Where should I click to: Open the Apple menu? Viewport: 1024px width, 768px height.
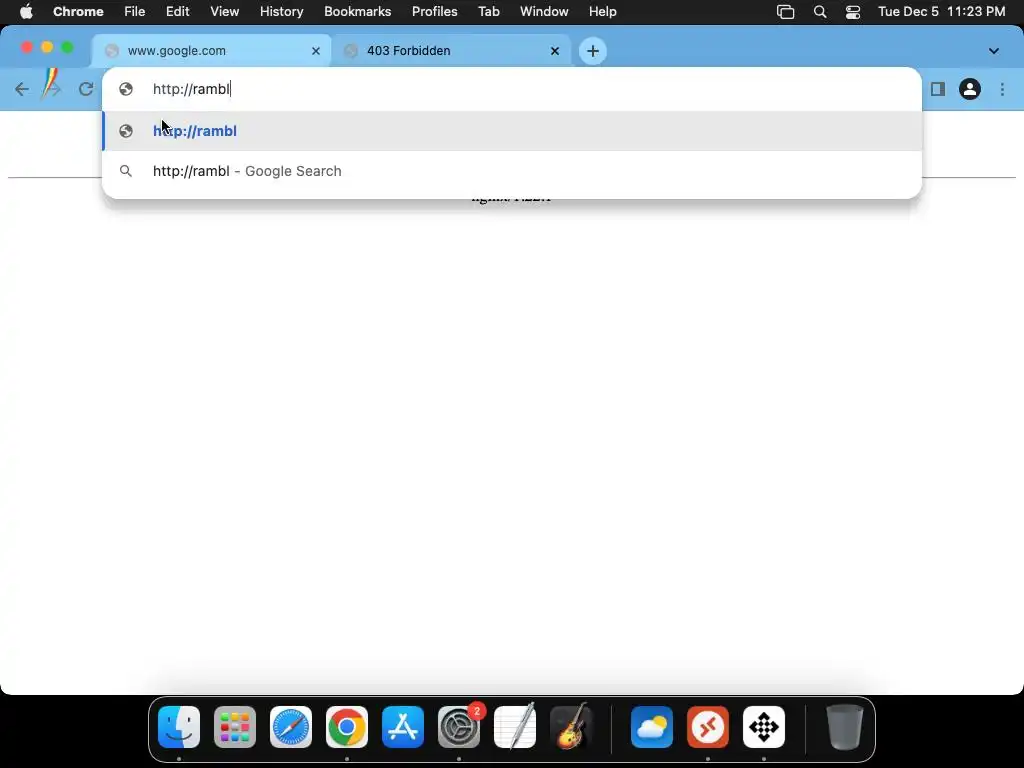click(26, 12)
